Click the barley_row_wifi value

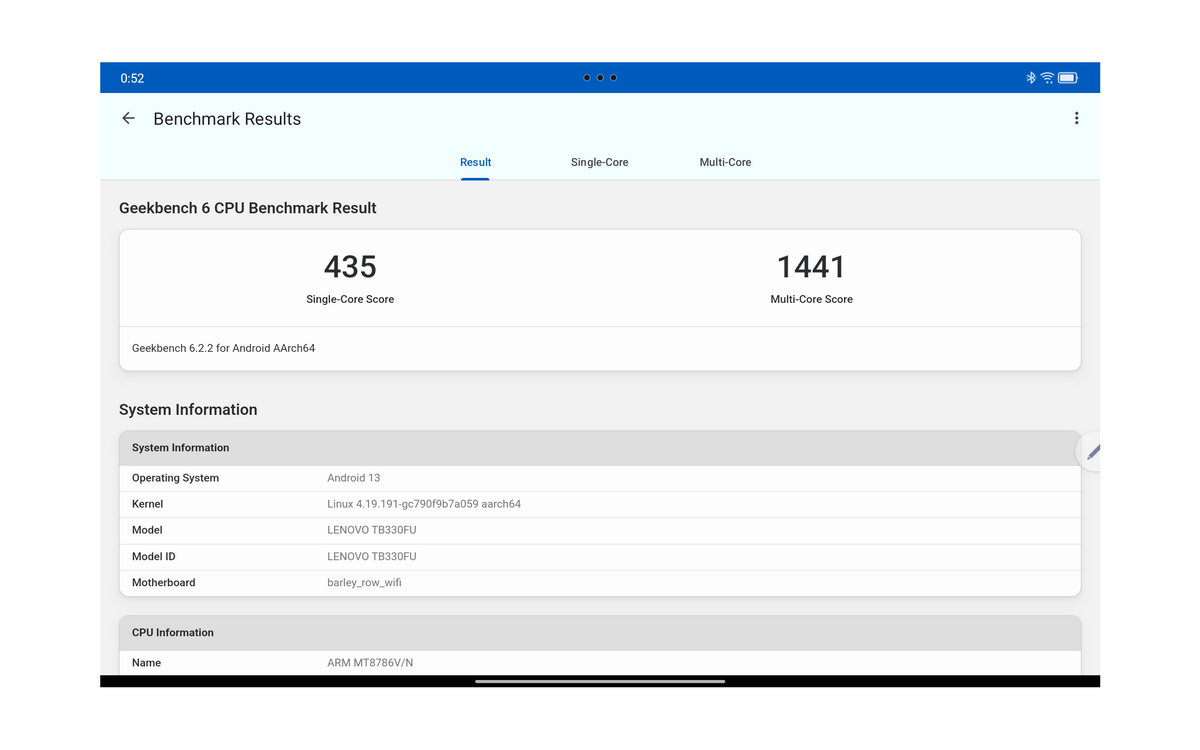tap(364, 582)
